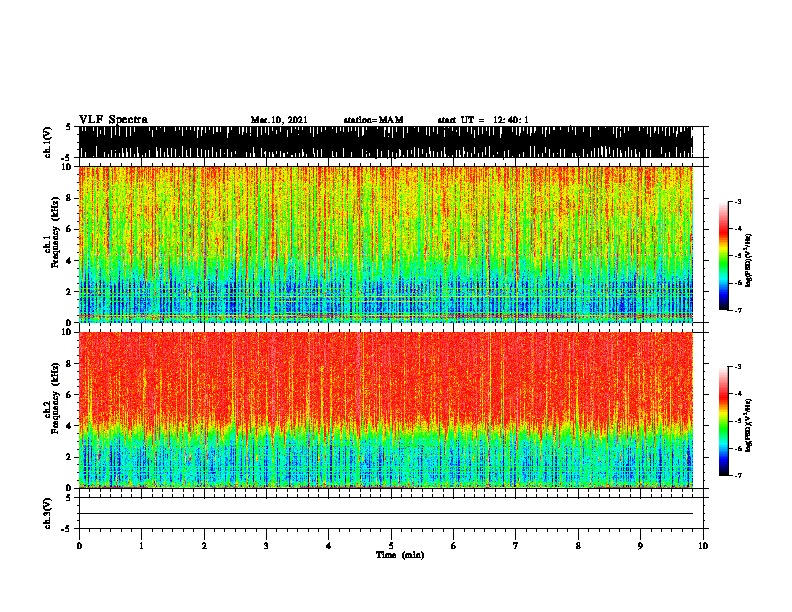Viewport: 792px width, 612px height.
Task: Click the "station=MAM" header label
Action: (373, 120)
